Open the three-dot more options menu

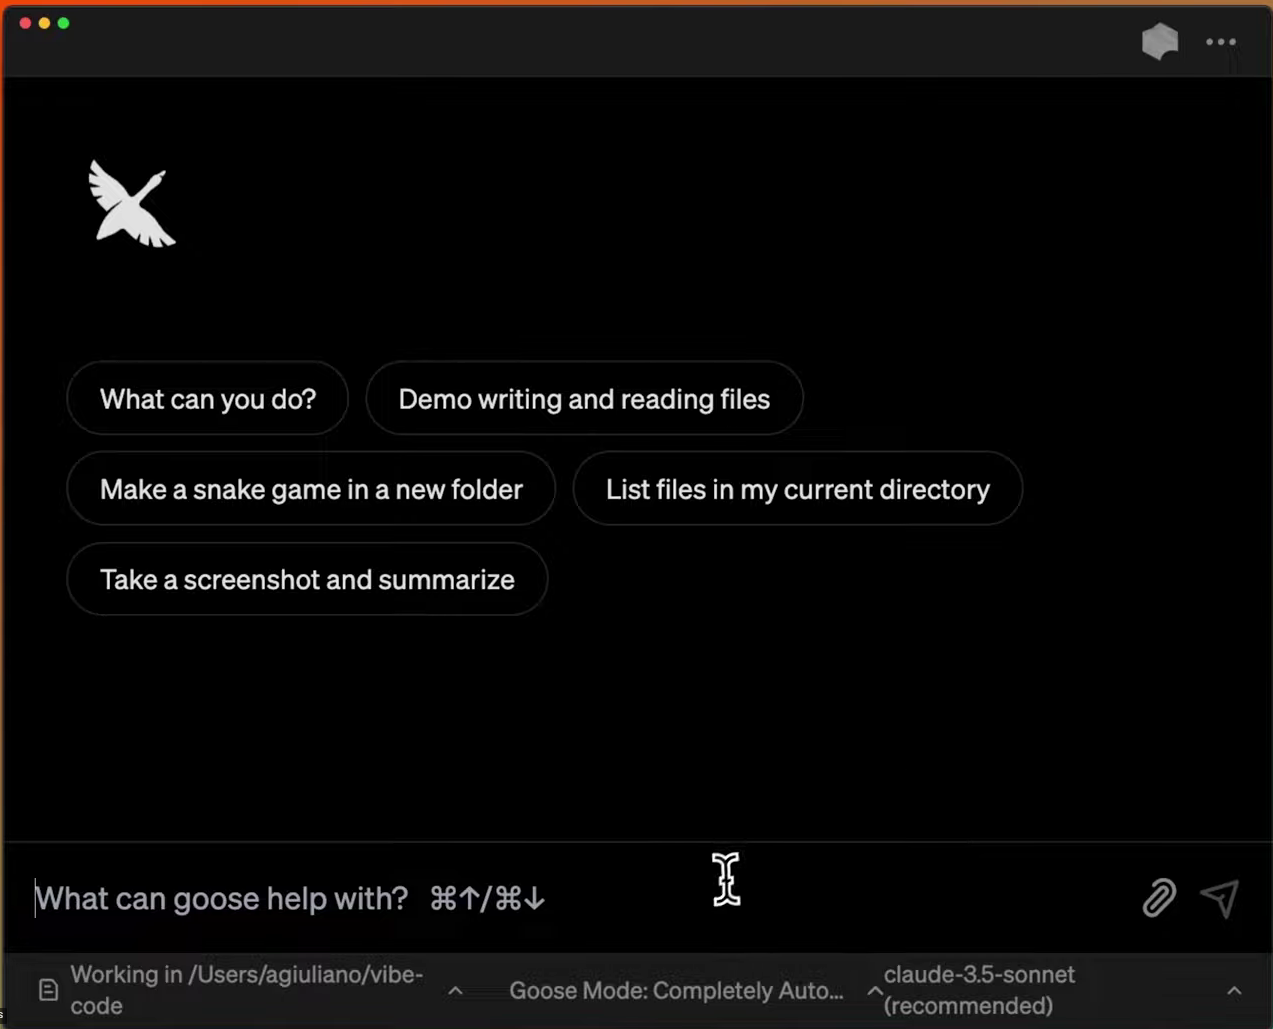point(1220,42)
